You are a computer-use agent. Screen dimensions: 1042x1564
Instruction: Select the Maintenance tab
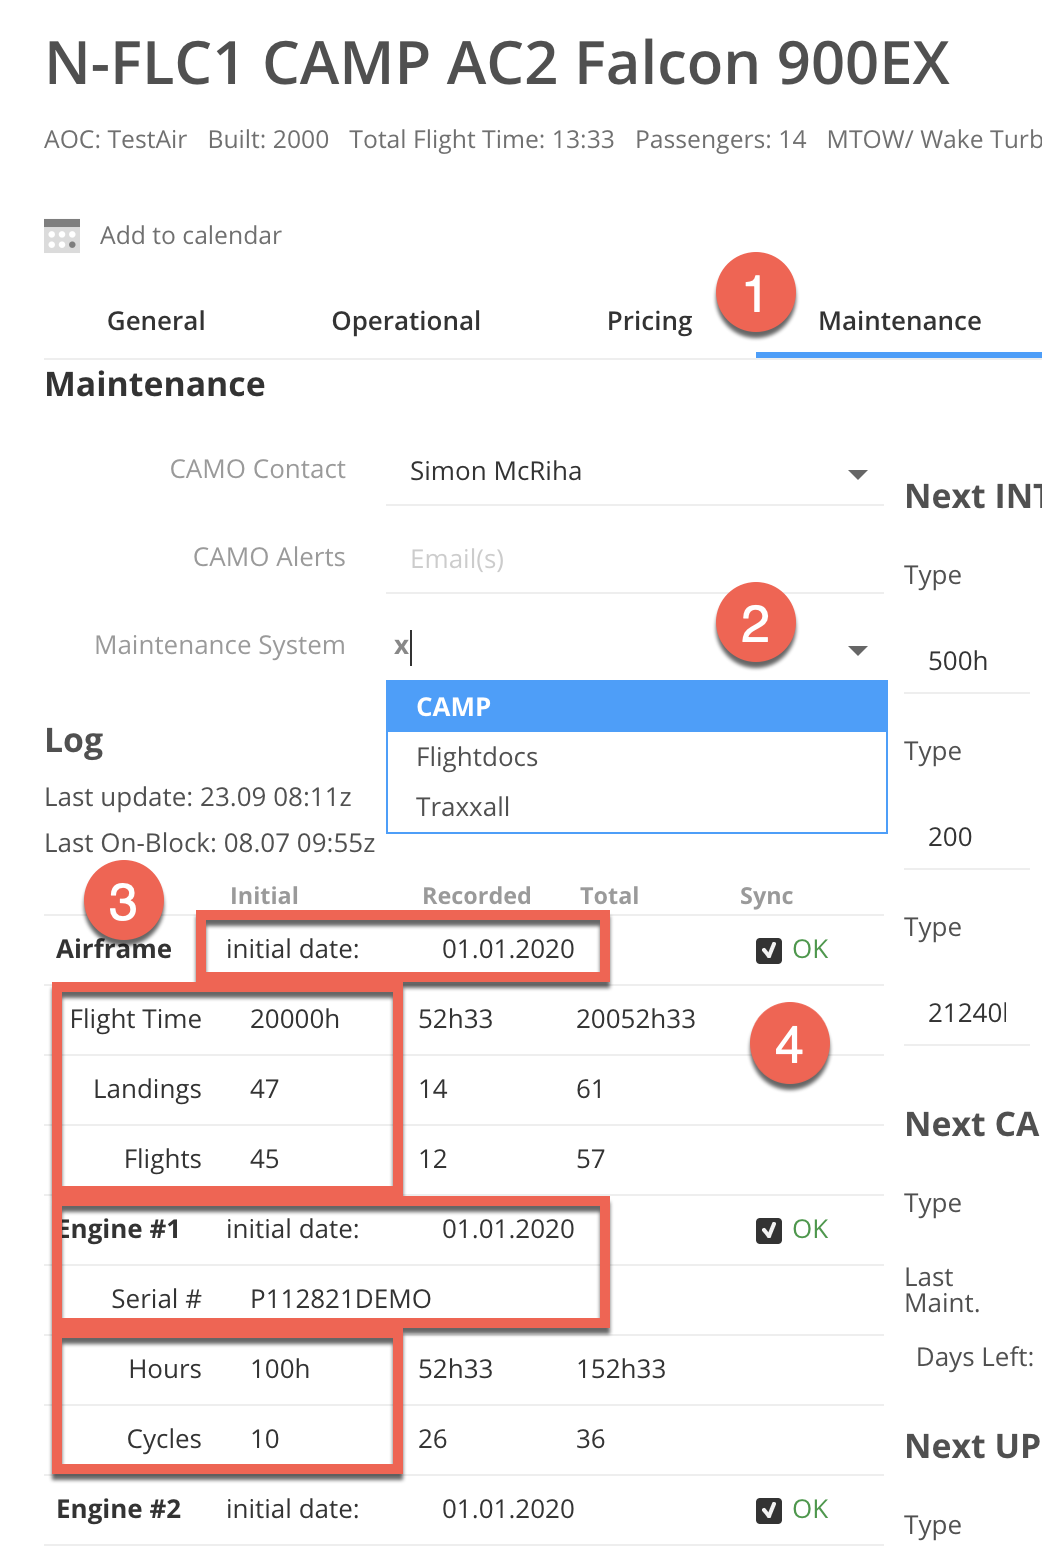click(x=899, y=321)
